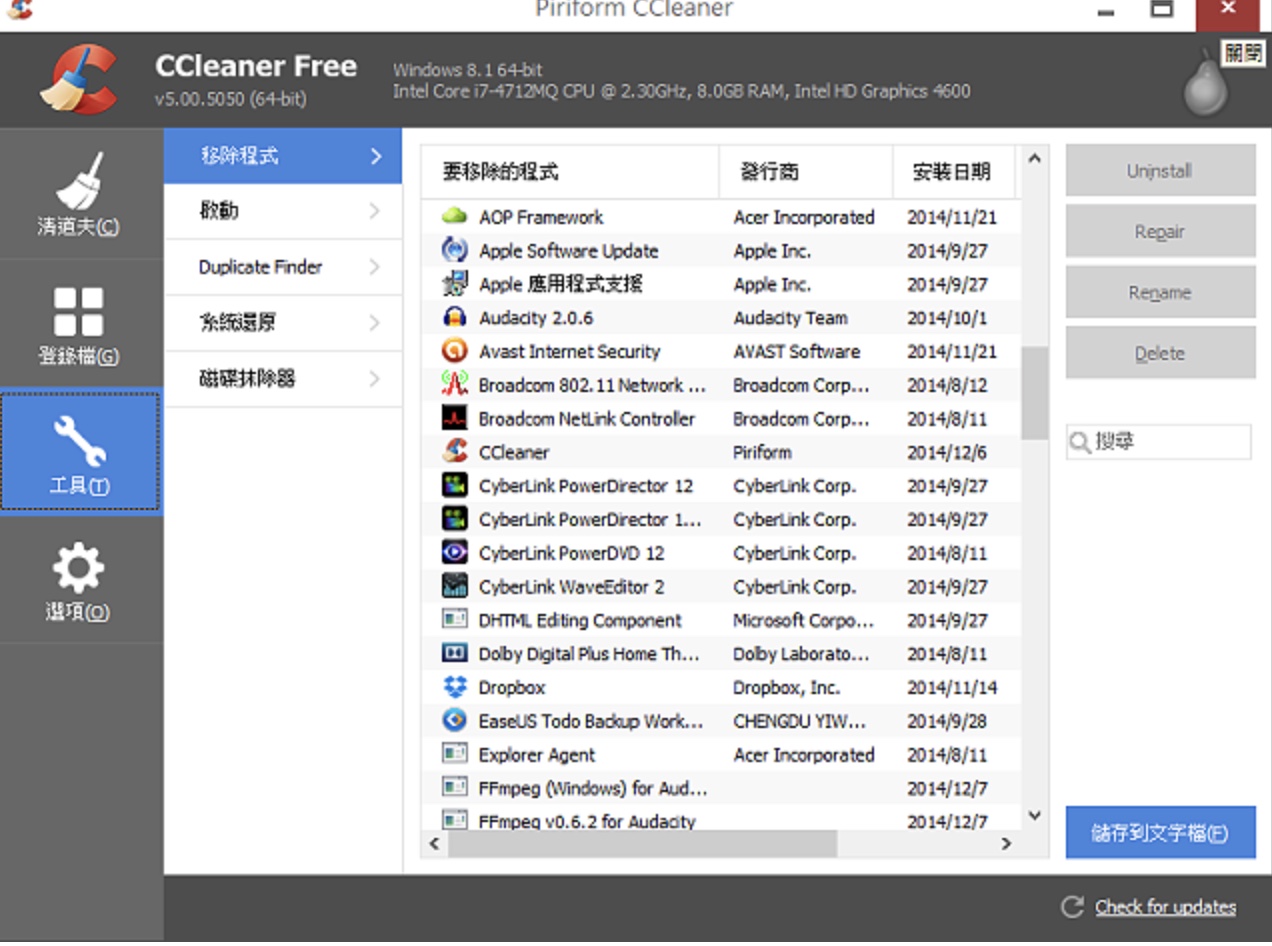
Task: Click the Piriform pear icon
Action: pos(1206,86)
